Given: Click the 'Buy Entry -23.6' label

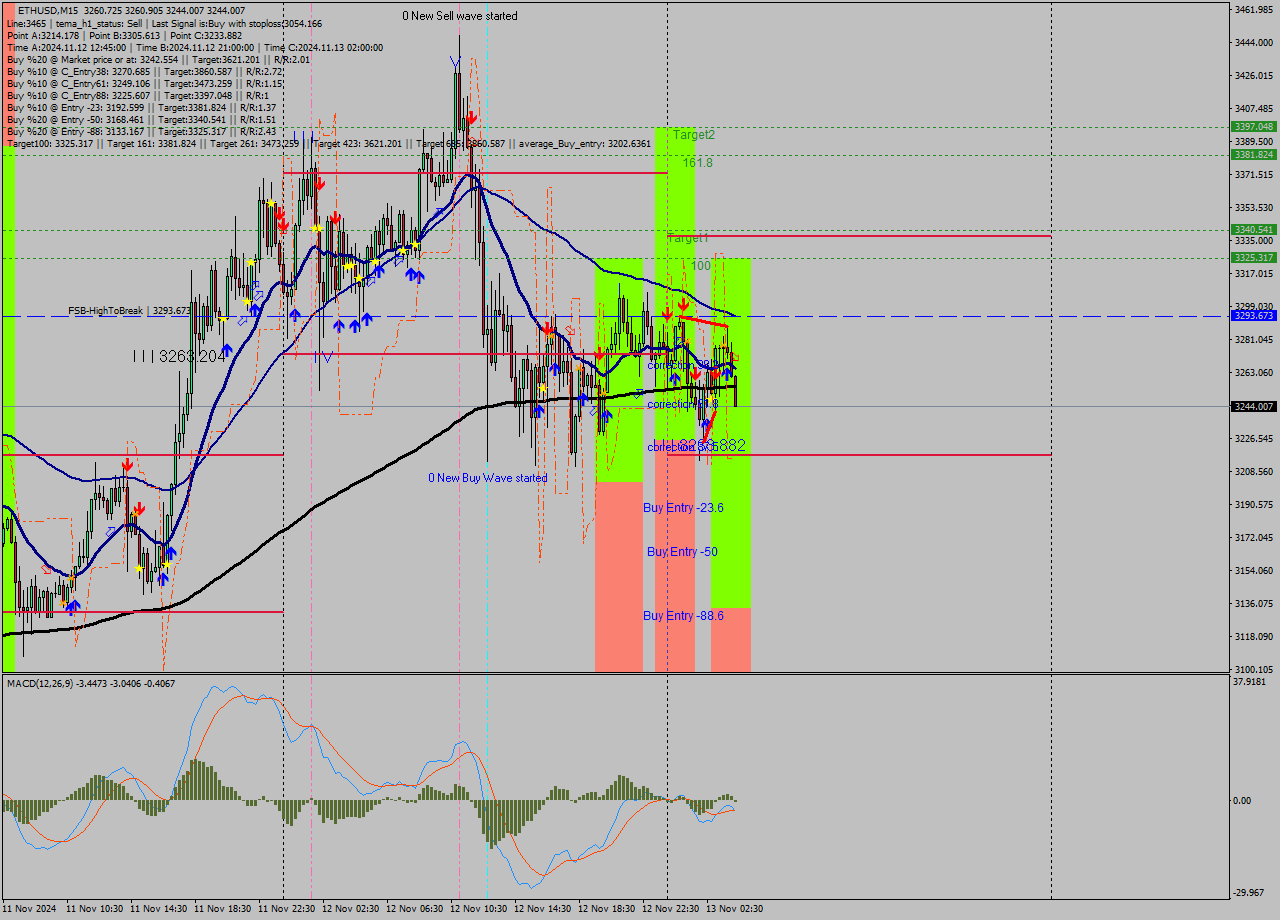Looking at the screenshot, I should click(x=684, y=508).
